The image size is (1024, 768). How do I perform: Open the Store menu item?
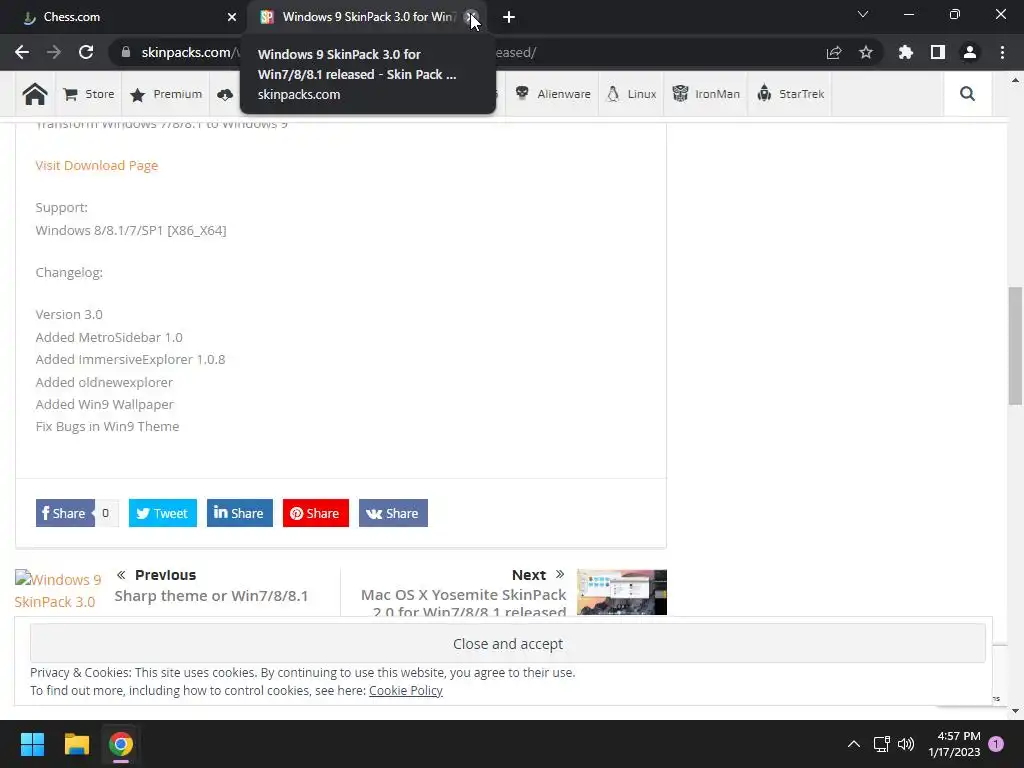click(x=88, y=94)
